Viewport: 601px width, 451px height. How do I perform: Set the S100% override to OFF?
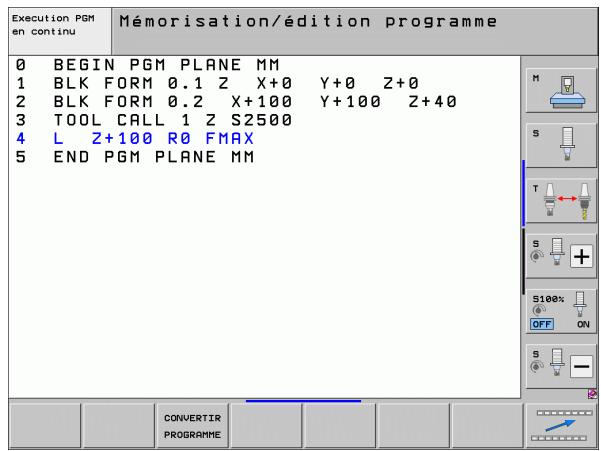click(542, 324)
